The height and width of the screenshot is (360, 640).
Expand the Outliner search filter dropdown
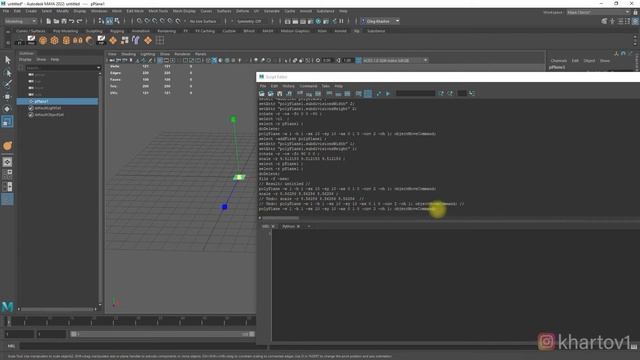tap(98, 68)
